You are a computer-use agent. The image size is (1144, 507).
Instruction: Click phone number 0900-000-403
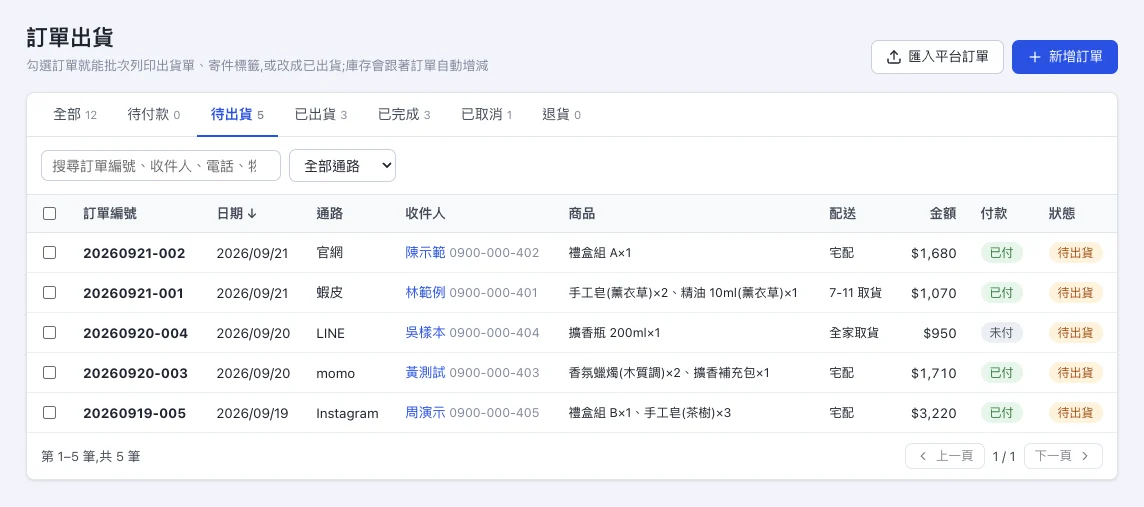(x=494, y=374)
